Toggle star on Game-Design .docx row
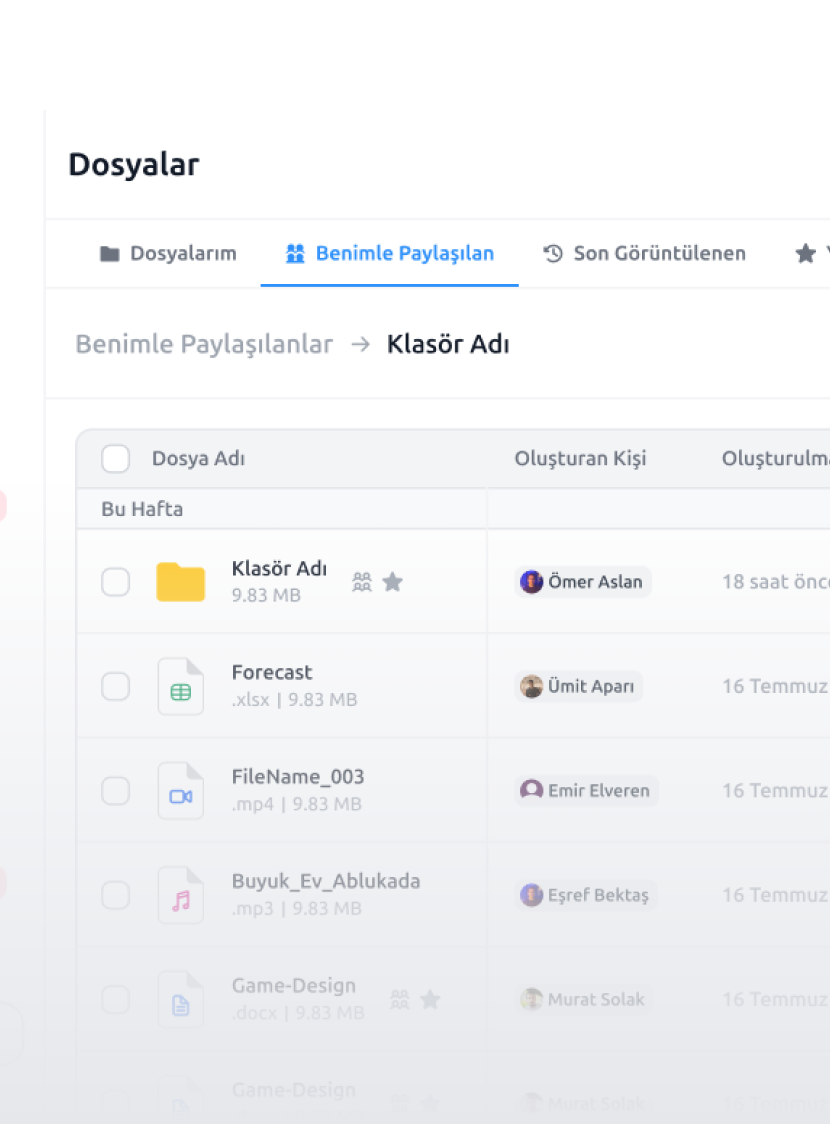Viewport: 830px width, 1124px height. [430, 999]
